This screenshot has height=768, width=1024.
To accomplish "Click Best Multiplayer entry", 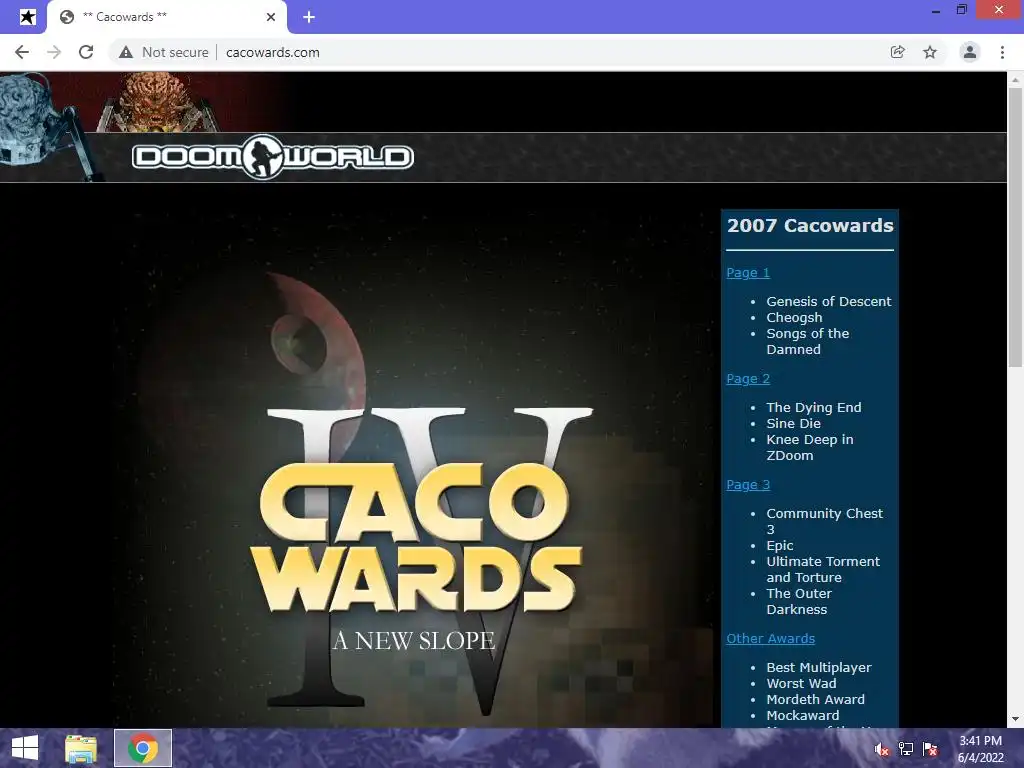I will 819,667.
